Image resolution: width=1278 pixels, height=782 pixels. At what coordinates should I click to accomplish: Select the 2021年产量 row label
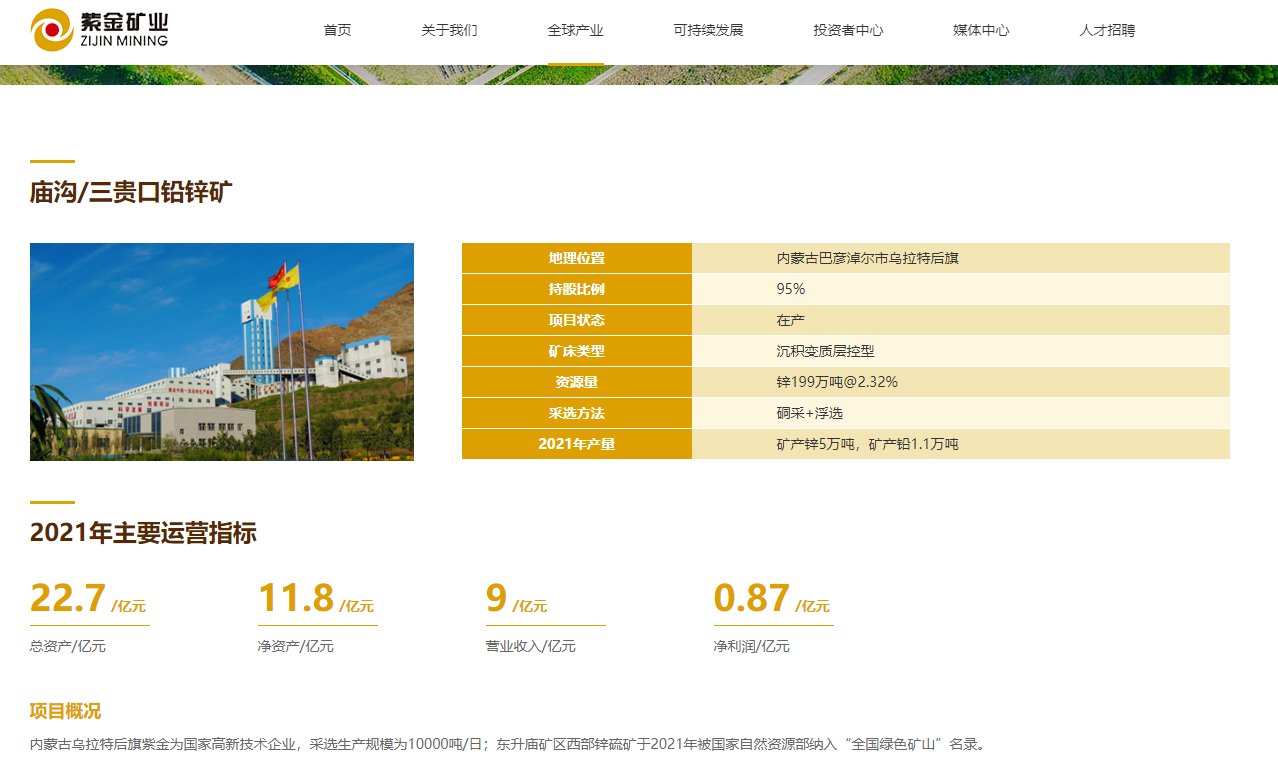click(x=576, y=444)
